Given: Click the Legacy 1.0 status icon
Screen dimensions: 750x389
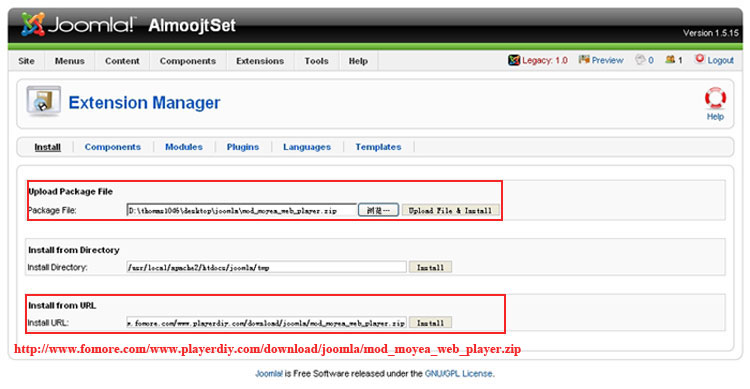Looking at the screenshot, I should [x=514, y=60].
